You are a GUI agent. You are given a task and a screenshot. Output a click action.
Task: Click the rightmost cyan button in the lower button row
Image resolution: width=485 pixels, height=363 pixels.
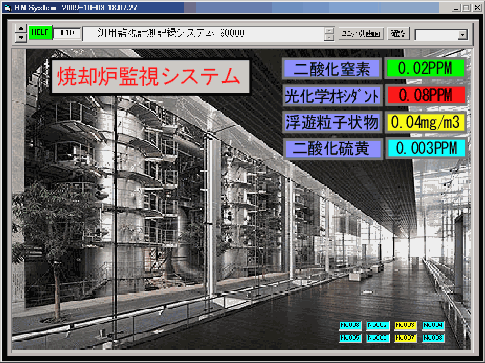click(x=433, y=338)
